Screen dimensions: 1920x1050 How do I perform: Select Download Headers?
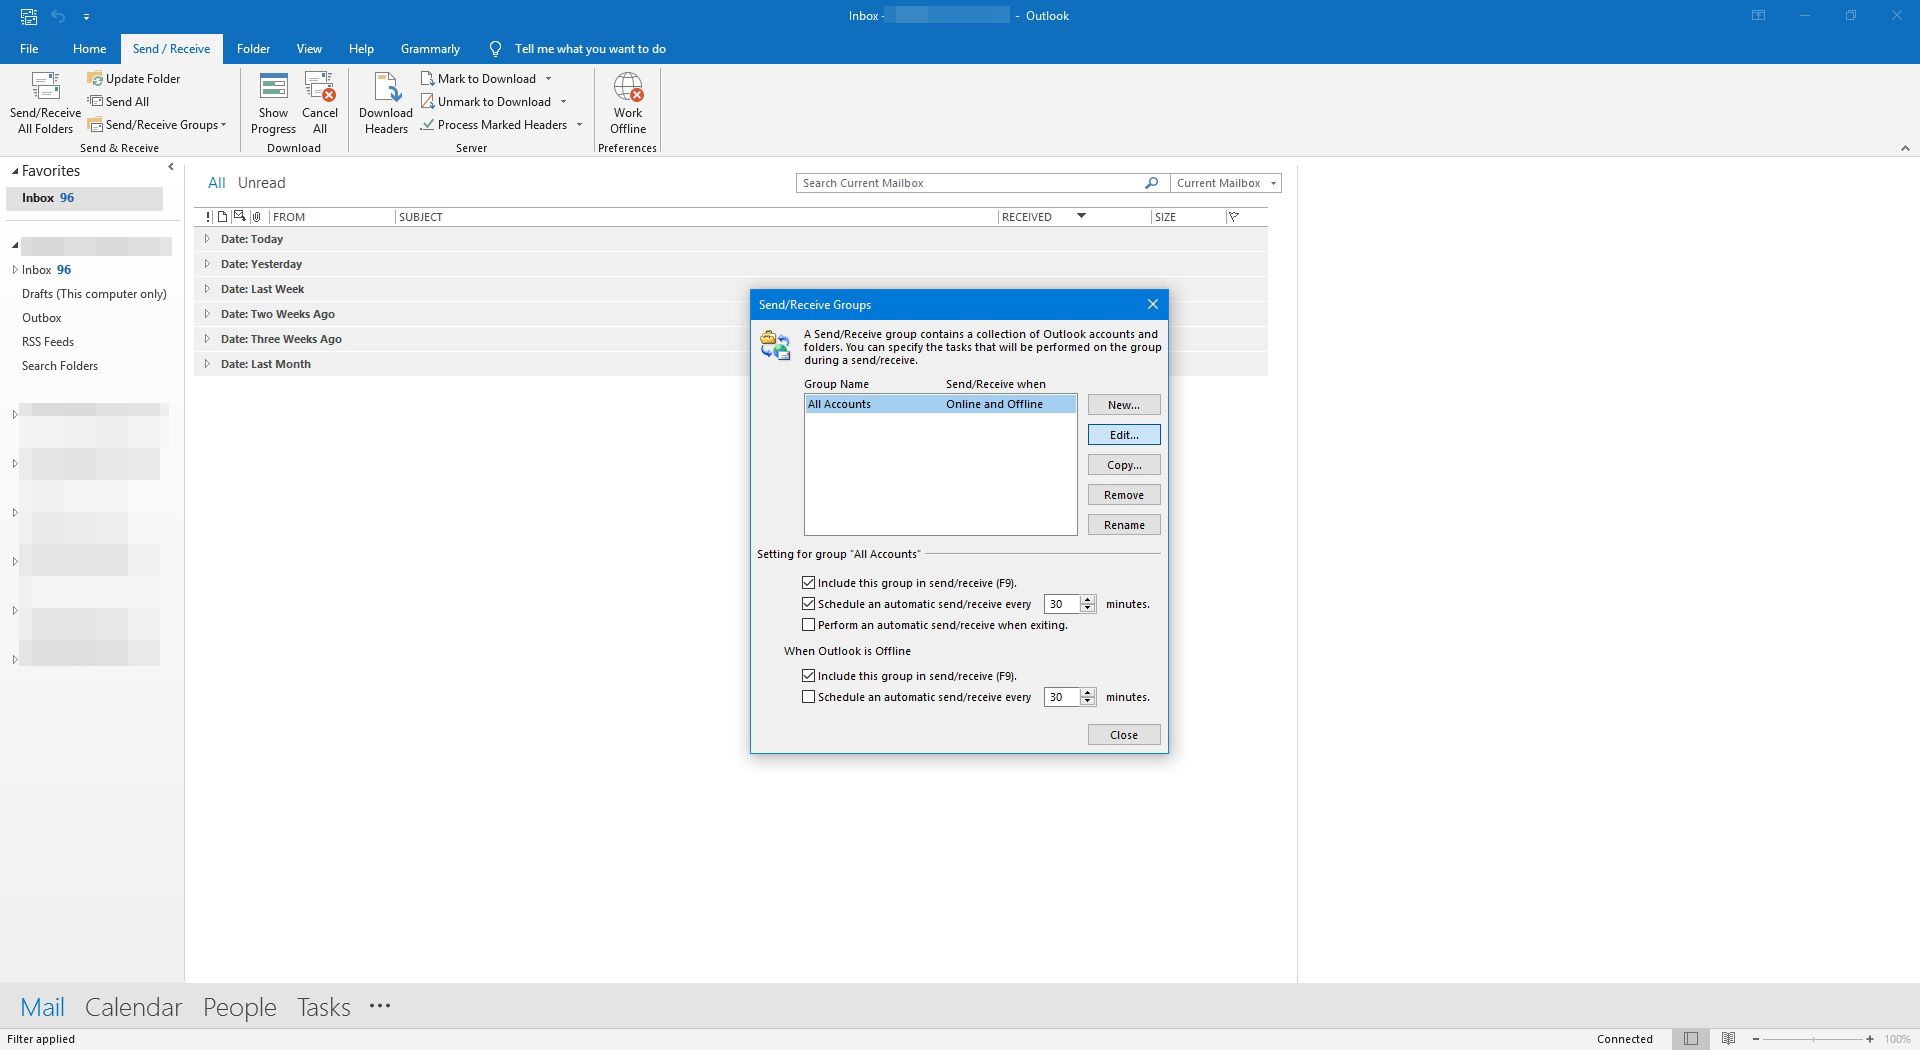(385, 103)
